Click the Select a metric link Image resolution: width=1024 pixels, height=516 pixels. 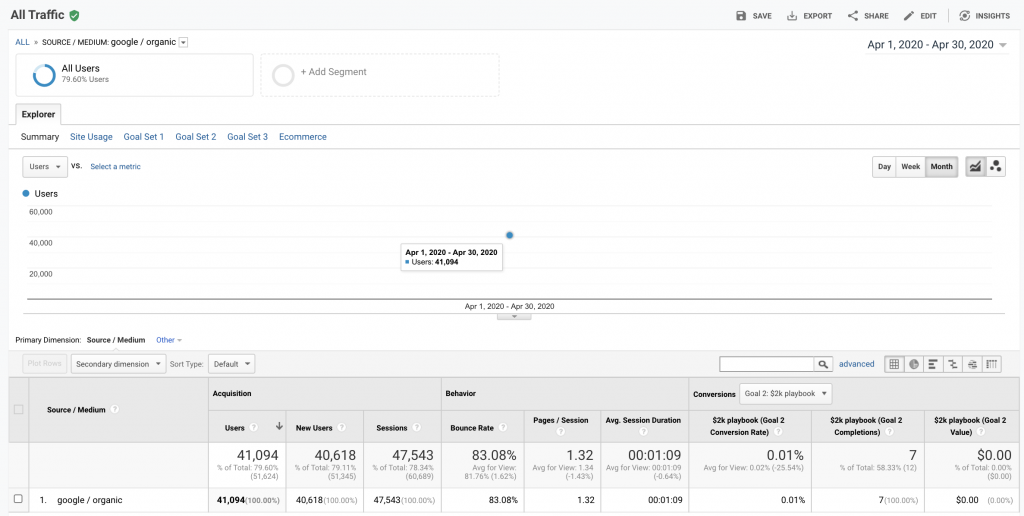tap(116, 167)
